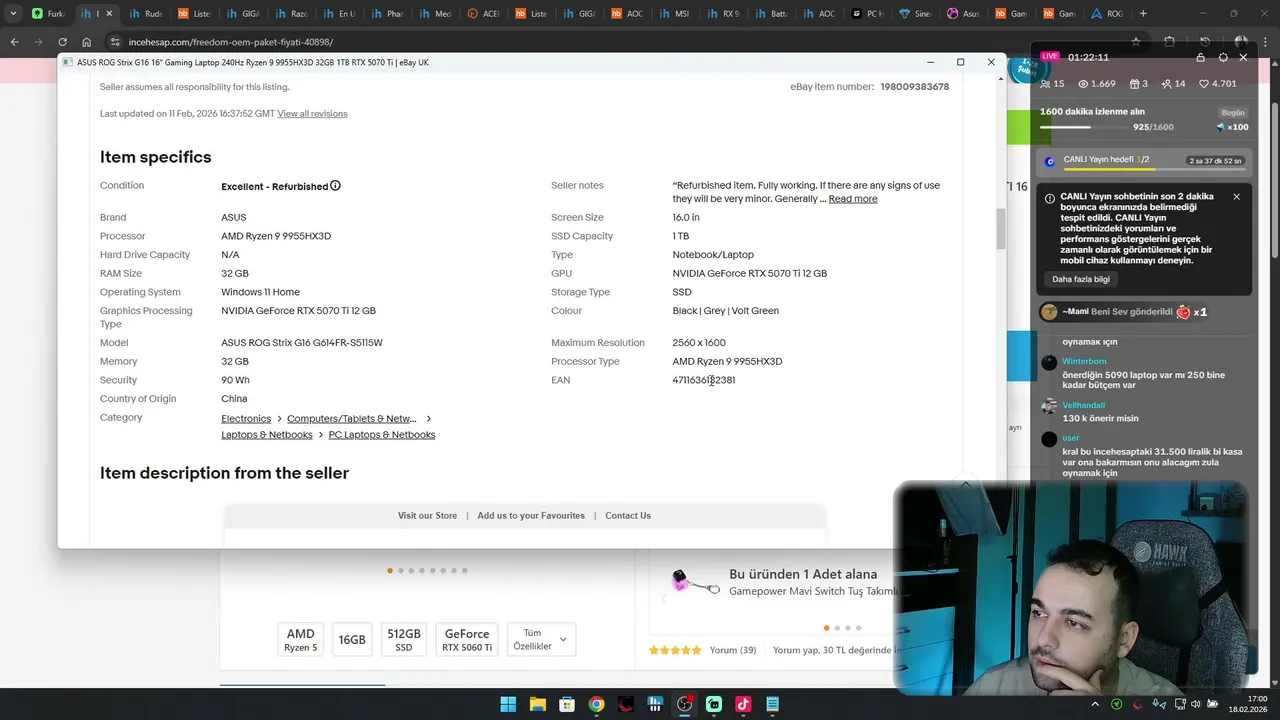Switch to the Sine tab

pyautogui.click(x=915, y=14)
